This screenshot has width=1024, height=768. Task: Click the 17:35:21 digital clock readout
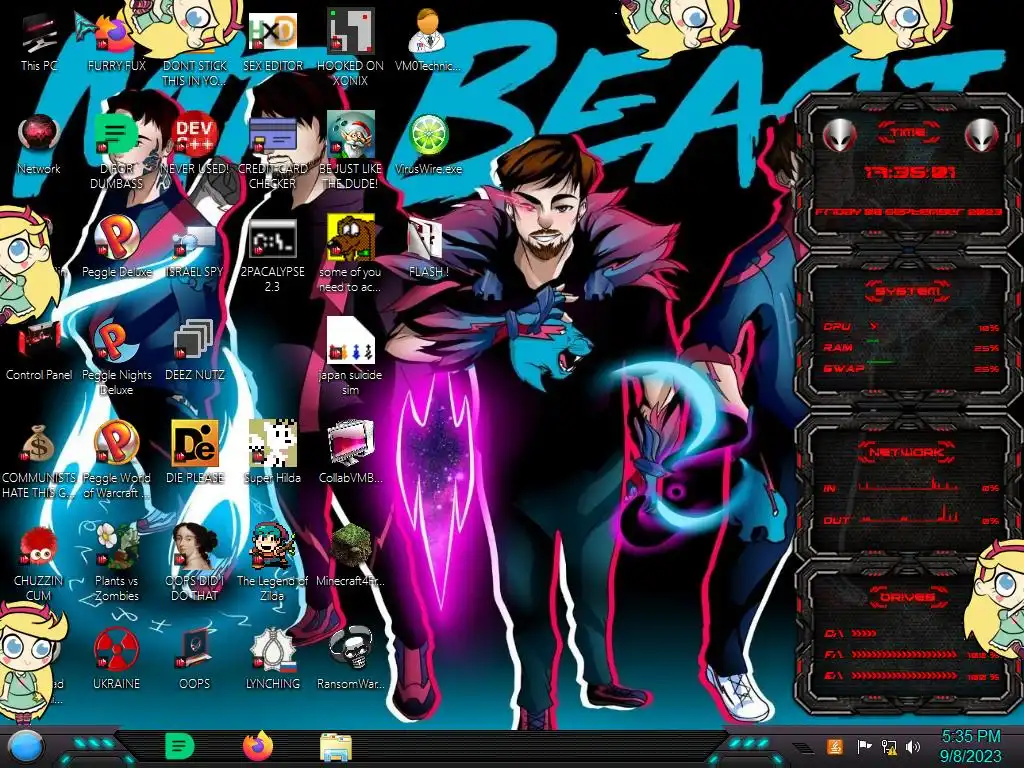909,172
